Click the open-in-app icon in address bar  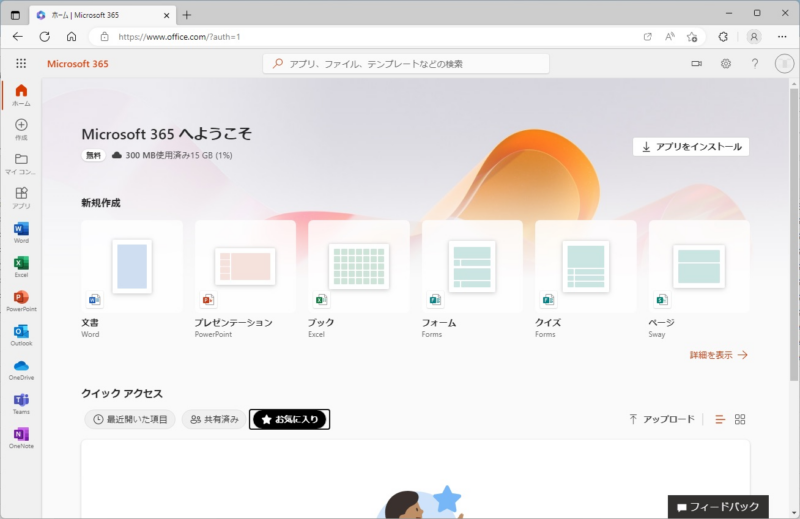click(647, 37)
